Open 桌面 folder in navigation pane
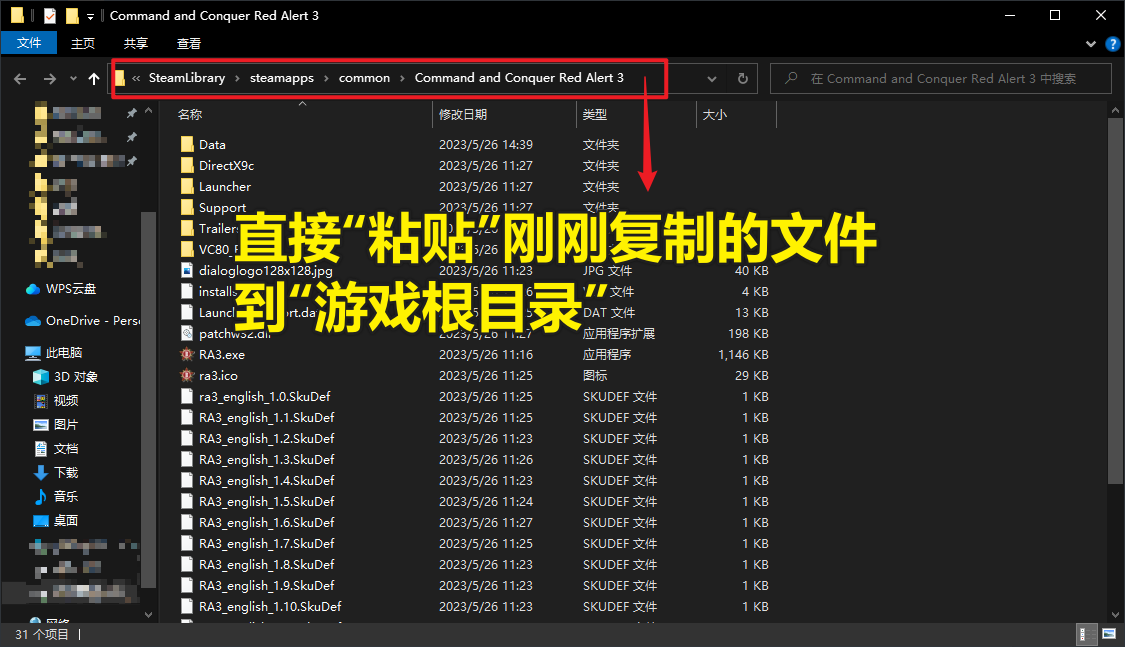This screenshot has height=647, width=1125. pos(65,520)
